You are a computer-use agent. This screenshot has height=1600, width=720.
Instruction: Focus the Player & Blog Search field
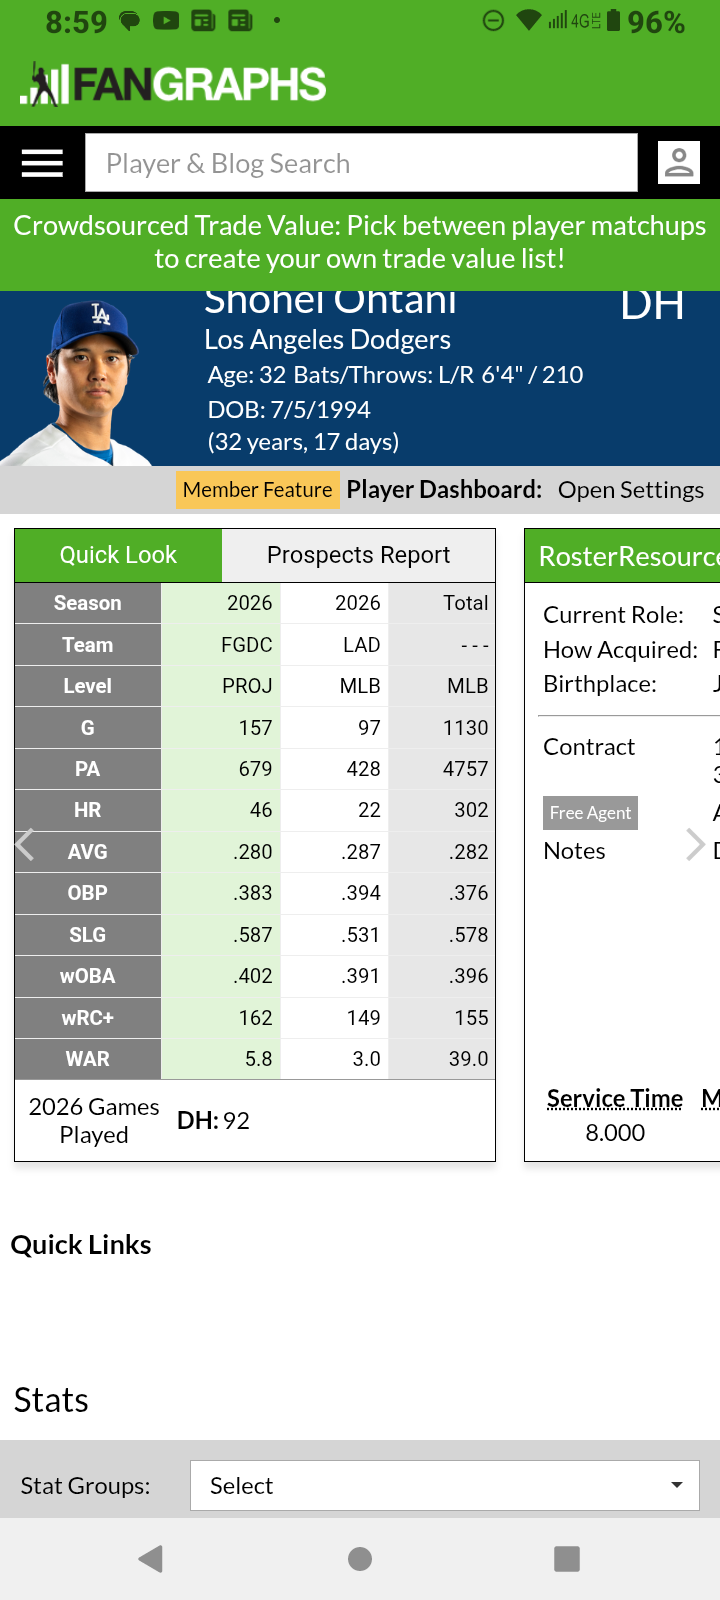pos(361,163)
